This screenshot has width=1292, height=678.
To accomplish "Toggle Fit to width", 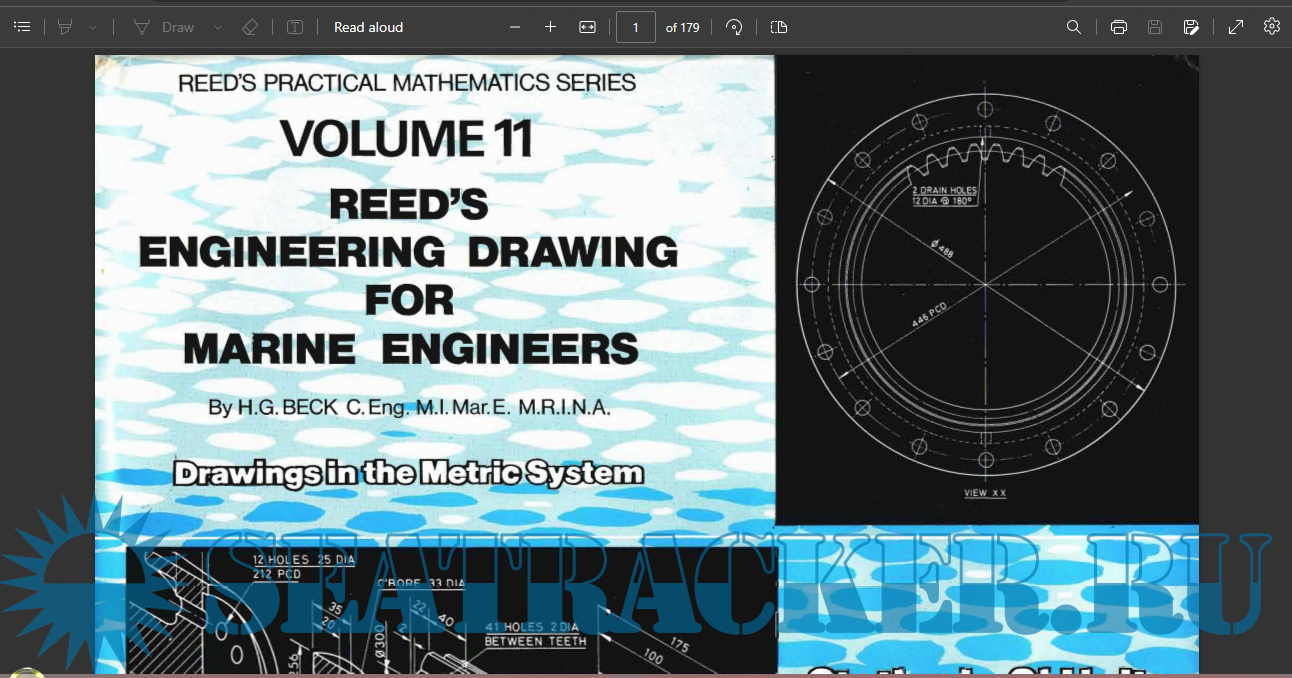I will 587,27.
